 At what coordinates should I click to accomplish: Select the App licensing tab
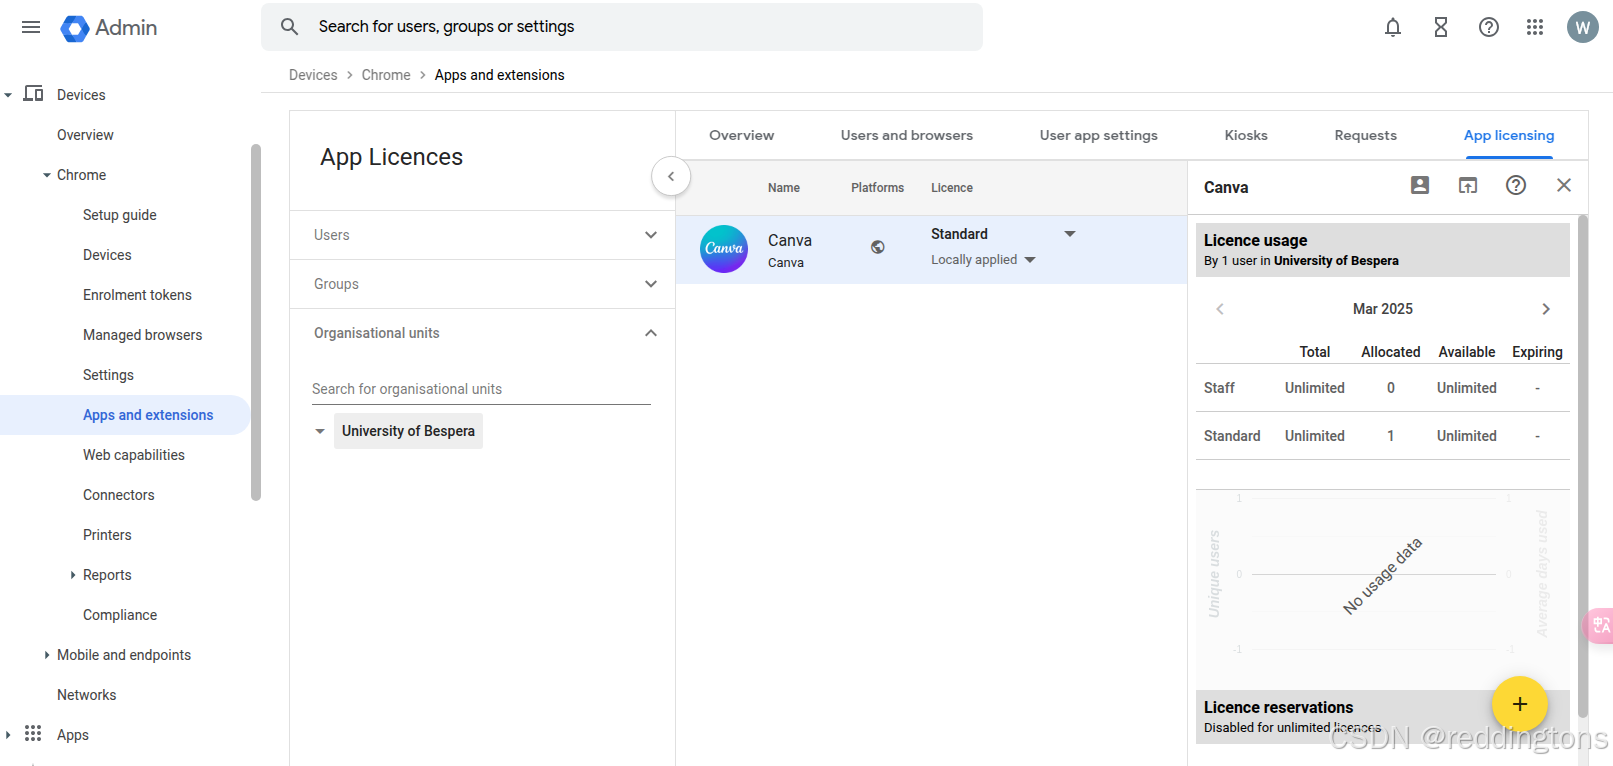1509,135
